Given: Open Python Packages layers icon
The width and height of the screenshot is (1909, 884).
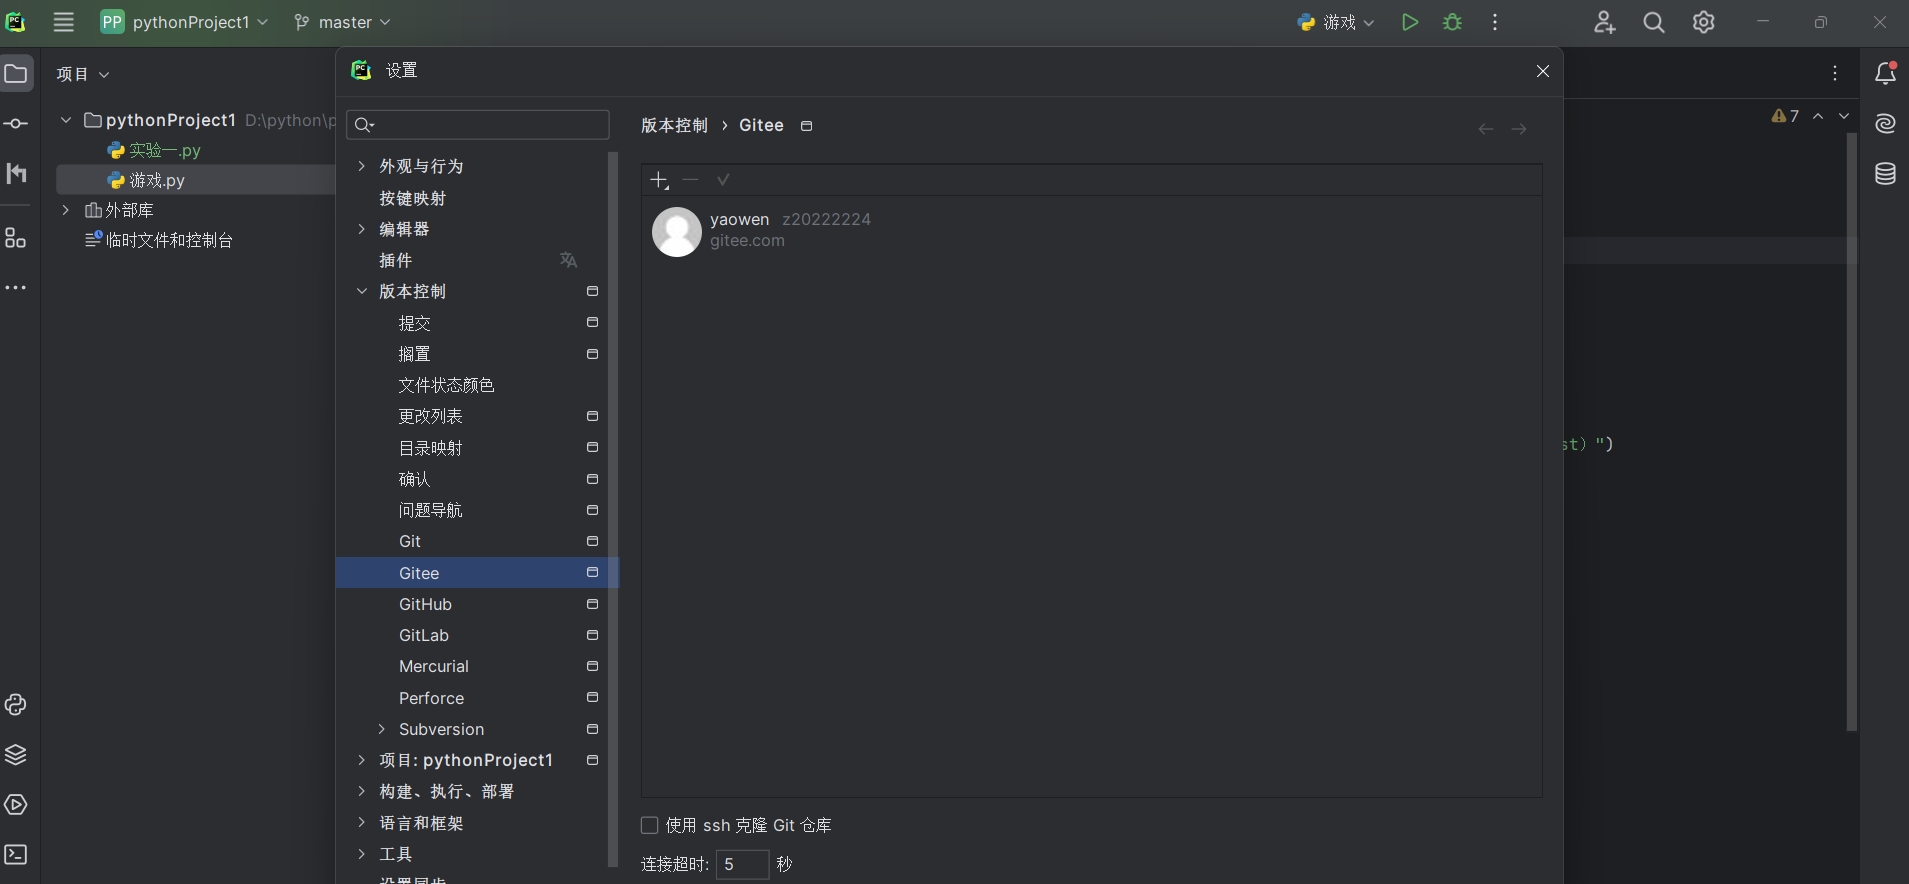Looking at the screenshot, I should pyautogui.click(x=16, y=754).
